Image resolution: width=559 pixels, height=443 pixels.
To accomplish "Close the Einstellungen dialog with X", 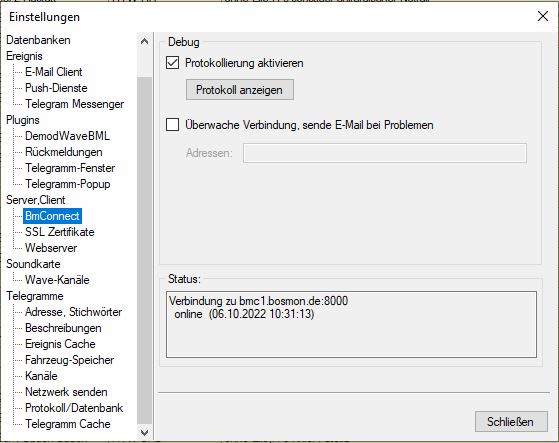I will [x=543, y=16].
